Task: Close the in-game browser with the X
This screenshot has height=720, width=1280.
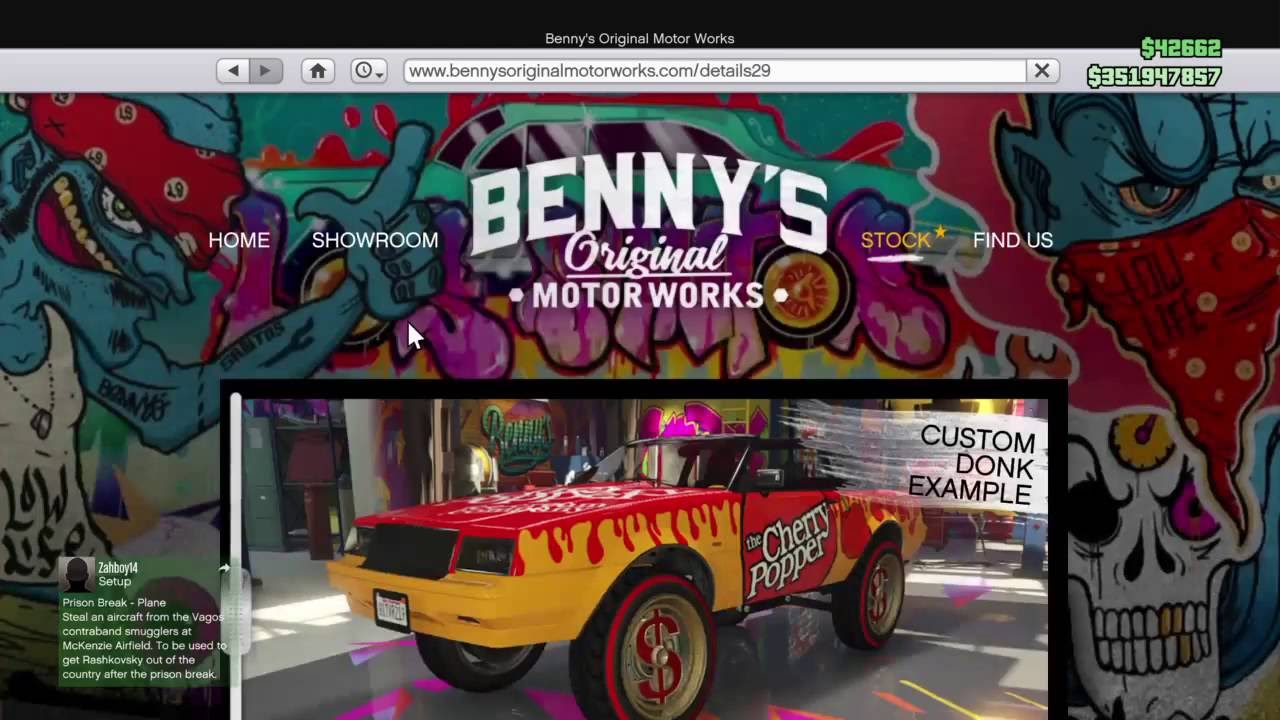Action: [x=1041, y=71]
